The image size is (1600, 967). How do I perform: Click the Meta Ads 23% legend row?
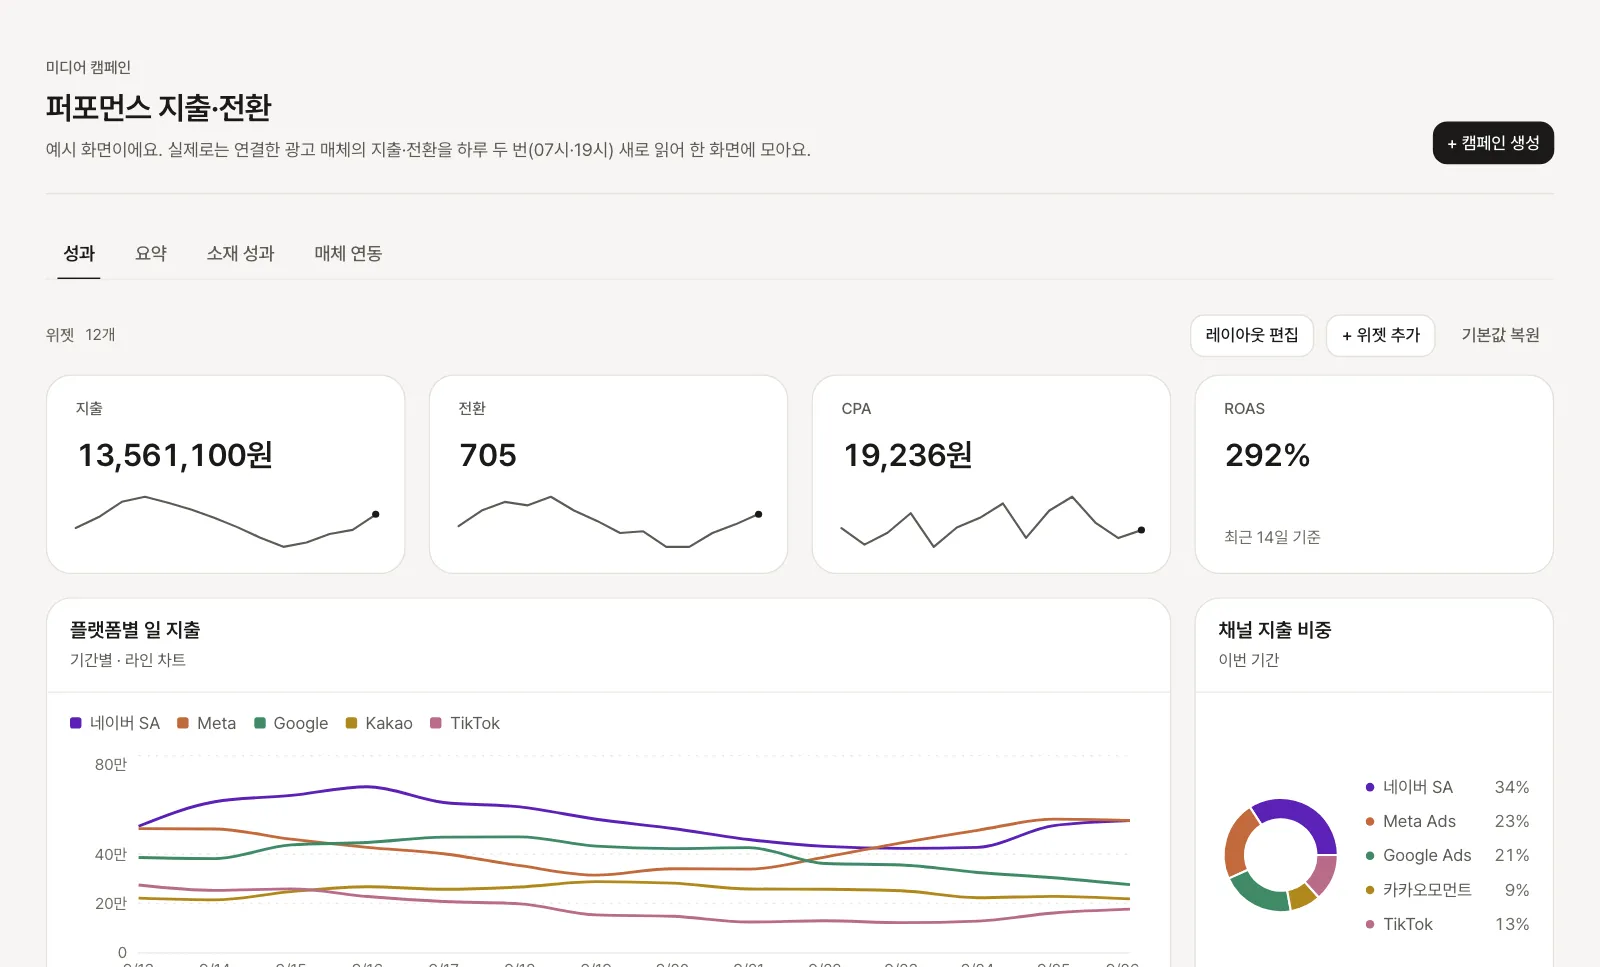click(1447, 821)
